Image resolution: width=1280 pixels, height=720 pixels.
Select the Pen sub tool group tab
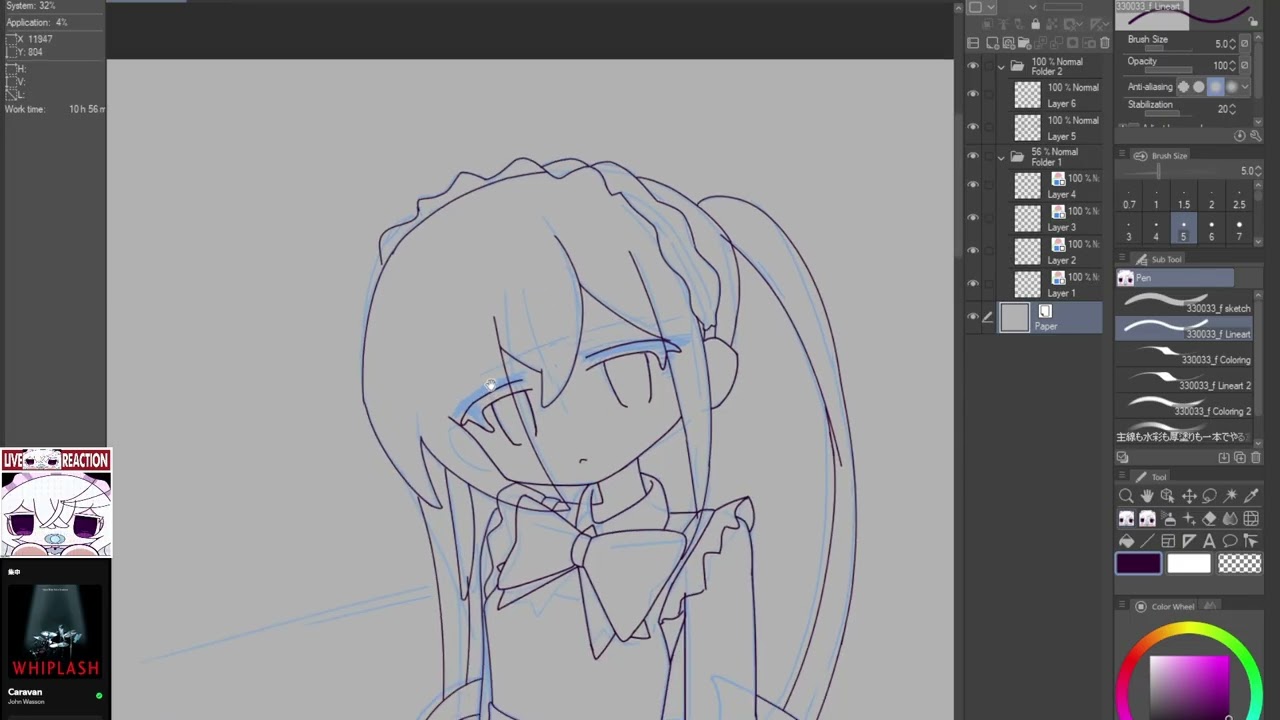click(1175, 278)
